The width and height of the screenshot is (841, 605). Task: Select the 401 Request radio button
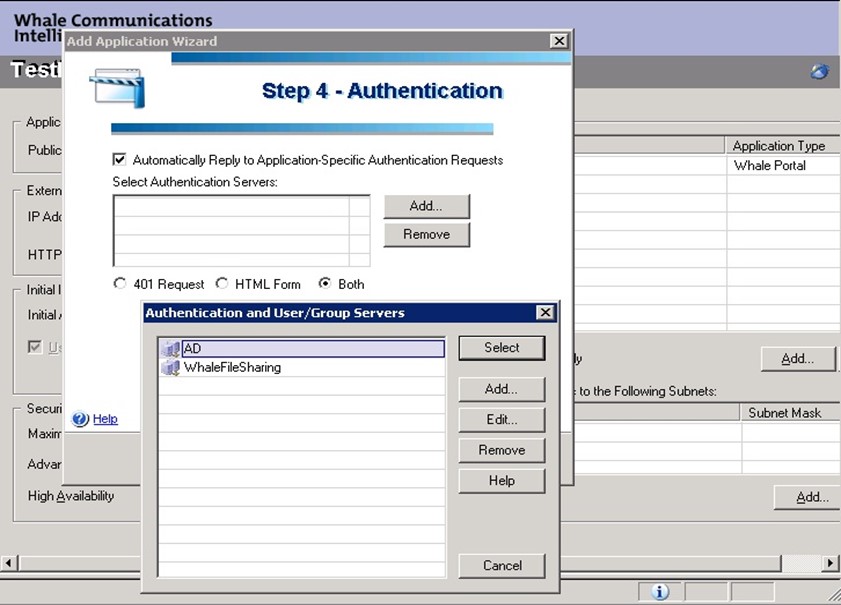pyautogui.click(x=121, y=284)
